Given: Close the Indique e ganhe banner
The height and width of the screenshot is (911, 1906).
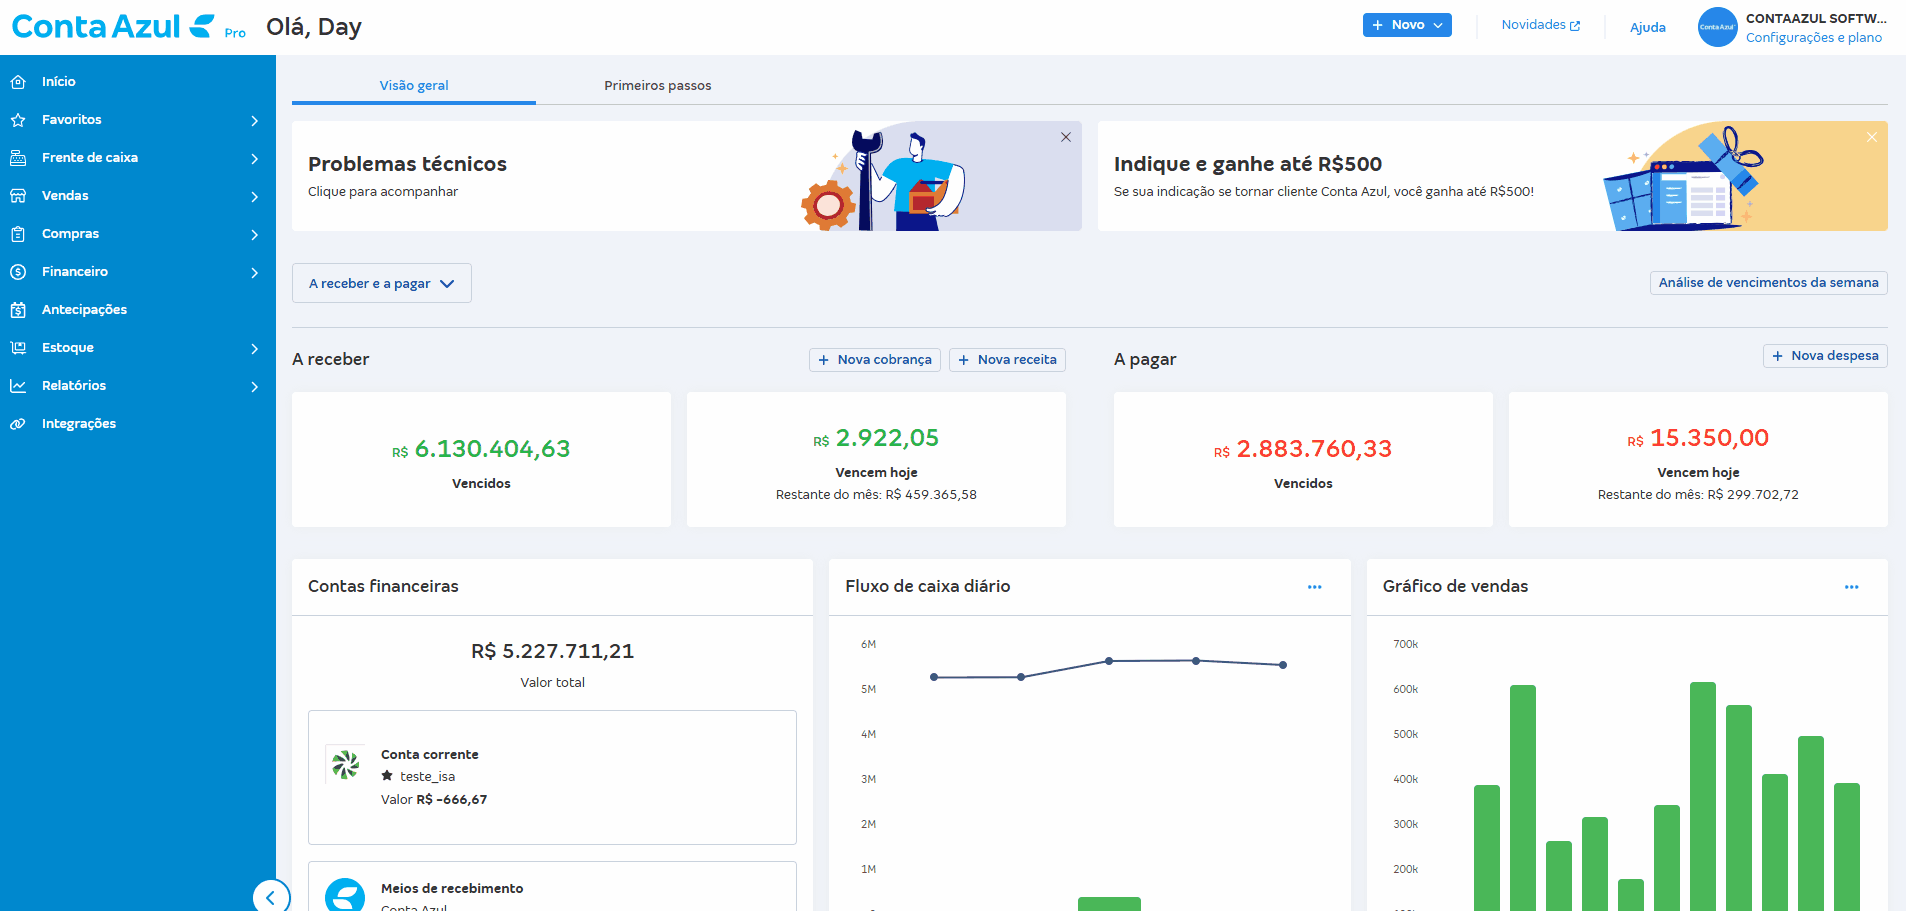Looking at the screenshot, I should [1872, 137].
